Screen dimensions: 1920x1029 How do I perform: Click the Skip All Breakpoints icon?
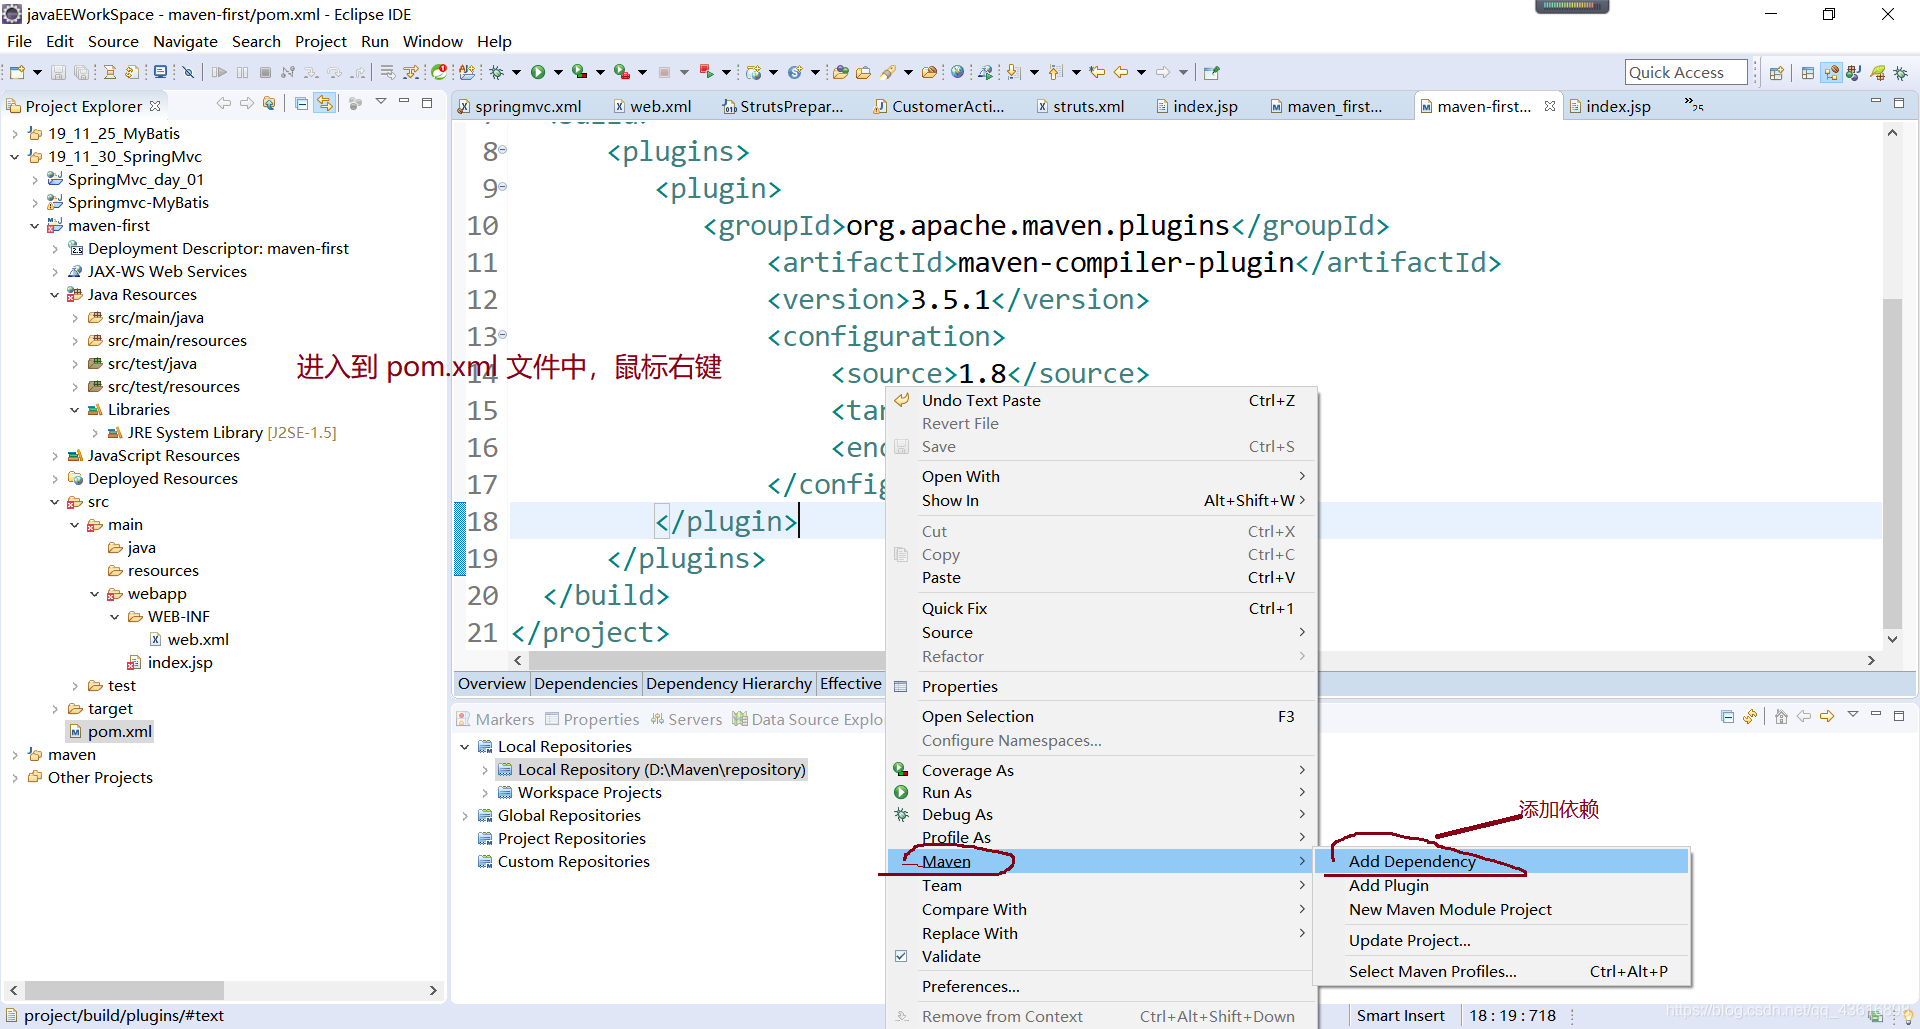188,72
